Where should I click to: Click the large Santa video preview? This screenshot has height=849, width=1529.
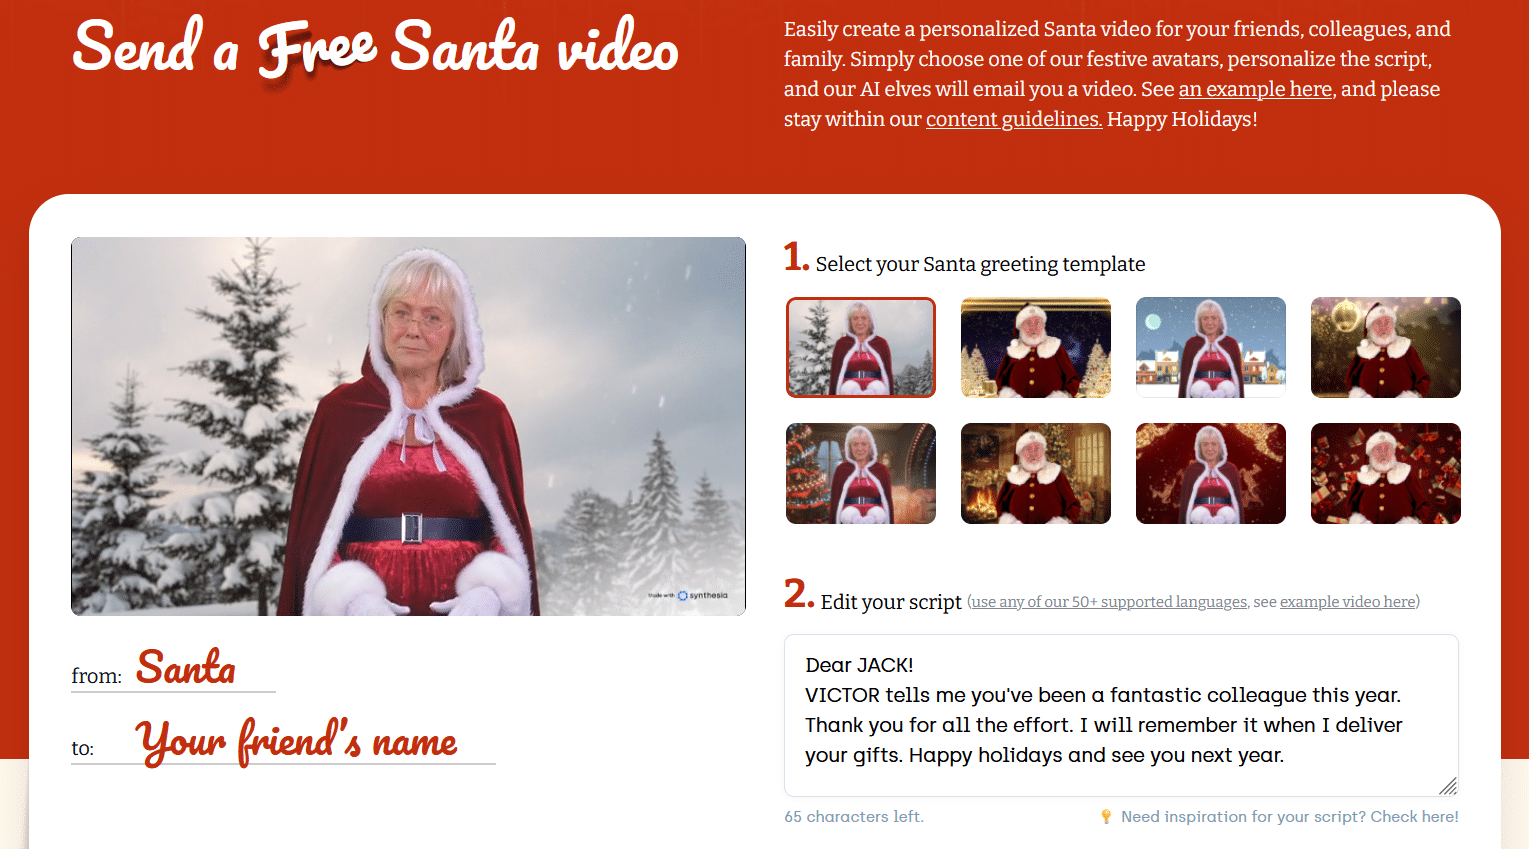click(408, 426)
